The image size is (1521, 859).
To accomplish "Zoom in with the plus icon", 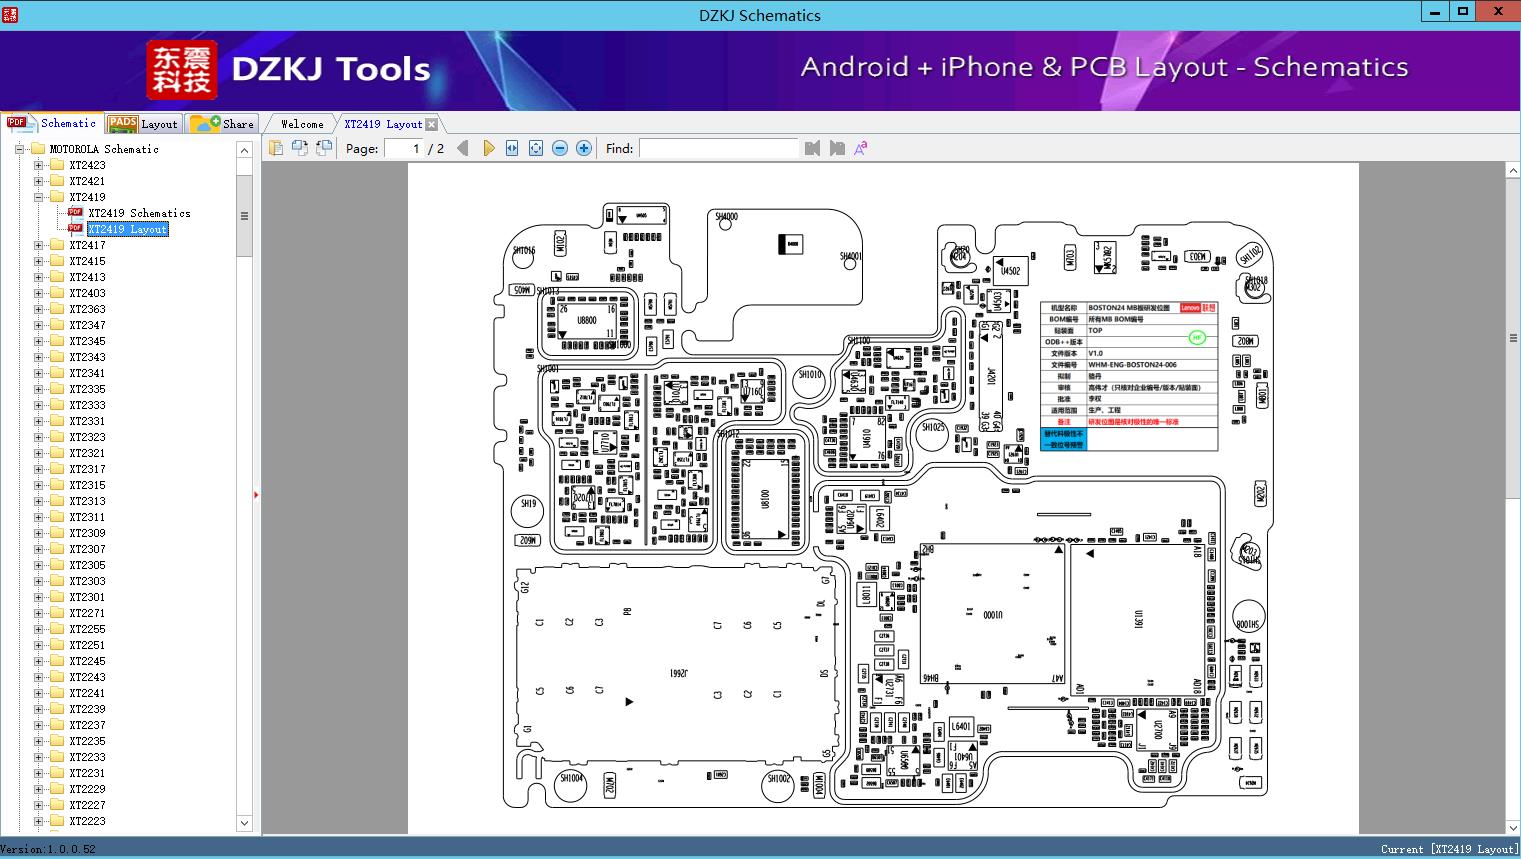I will [x=584, y=148].
